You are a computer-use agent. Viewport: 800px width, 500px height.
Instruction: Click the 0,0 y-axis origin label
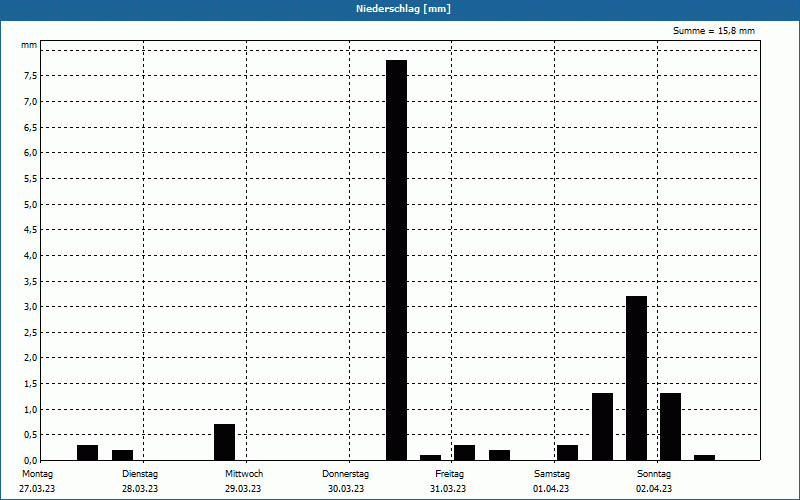tap(30, 460)
